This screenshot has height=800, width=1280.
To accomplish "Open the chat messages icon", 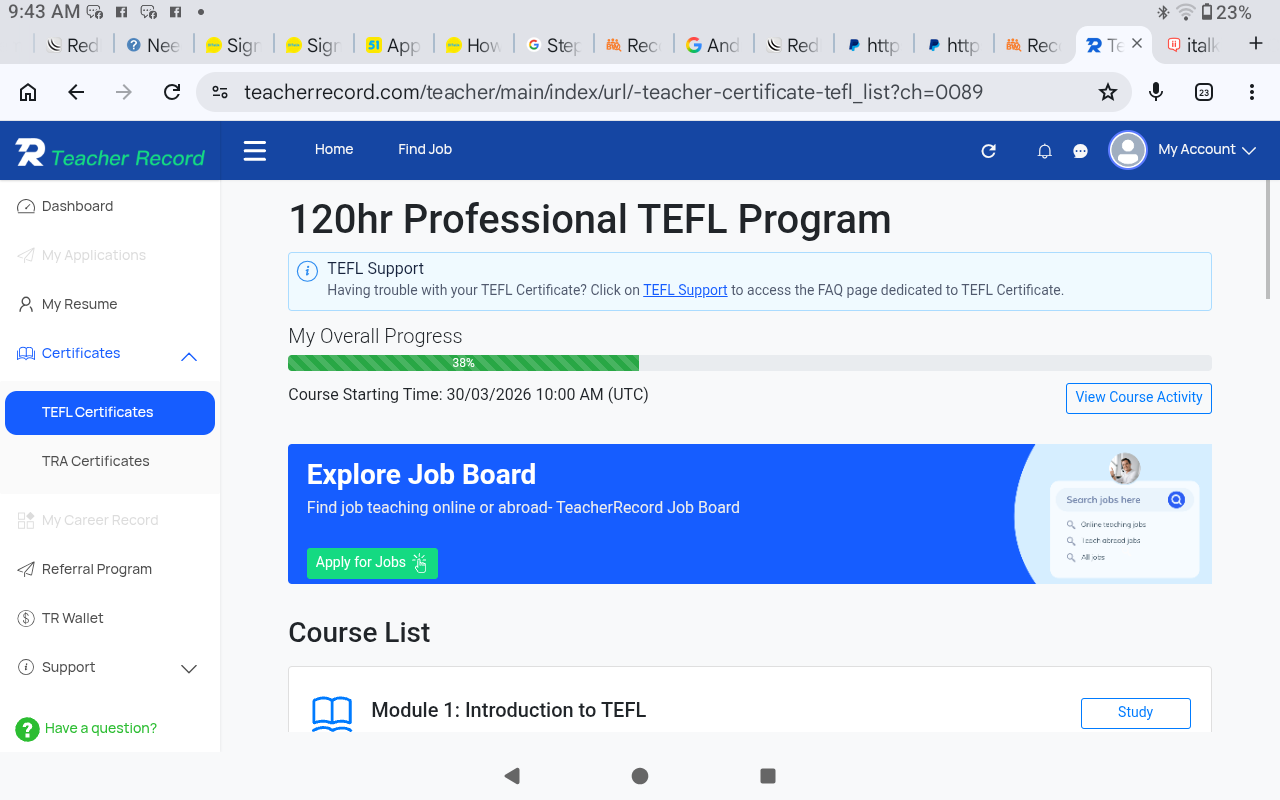I will (1080, 151).
